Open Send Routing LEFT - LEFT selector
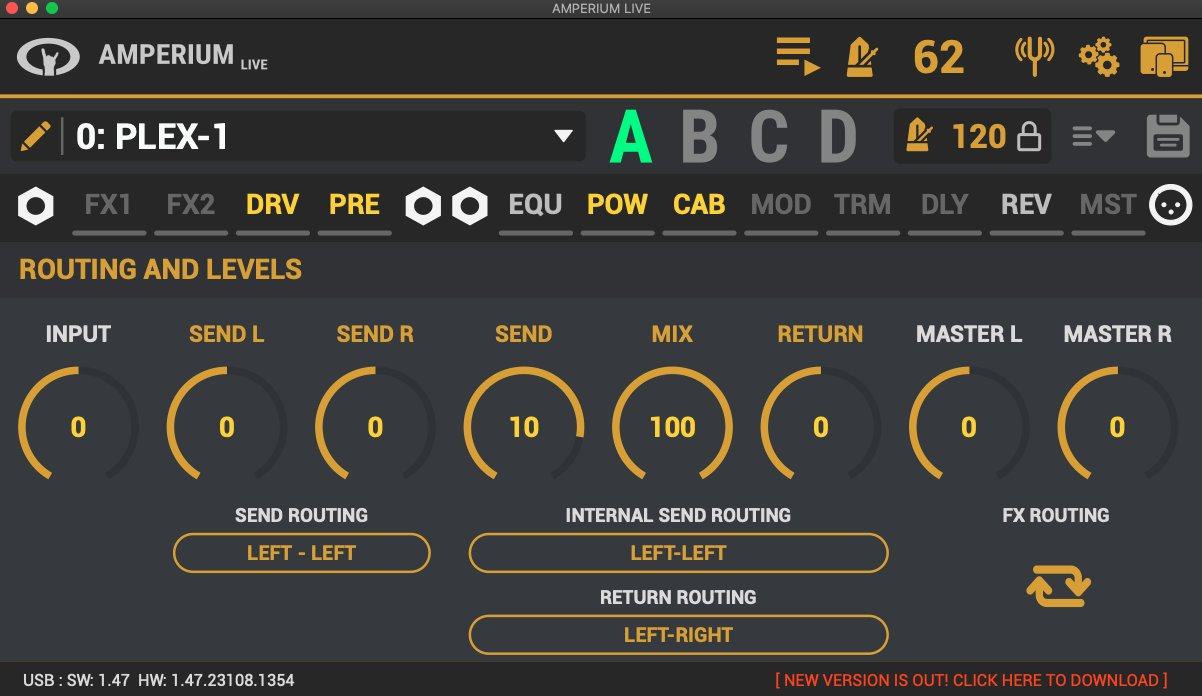The height and width of the screenshot is (696, 1202). point(302,553)
